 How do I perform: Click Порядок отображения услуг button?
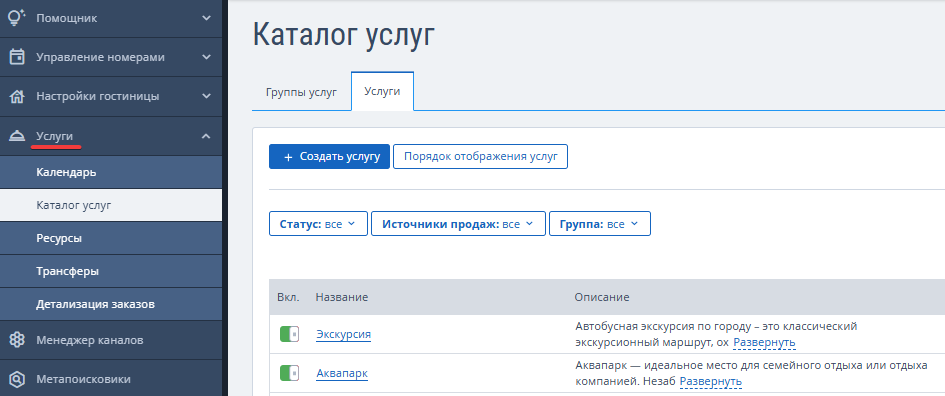[x=480, y=157]
